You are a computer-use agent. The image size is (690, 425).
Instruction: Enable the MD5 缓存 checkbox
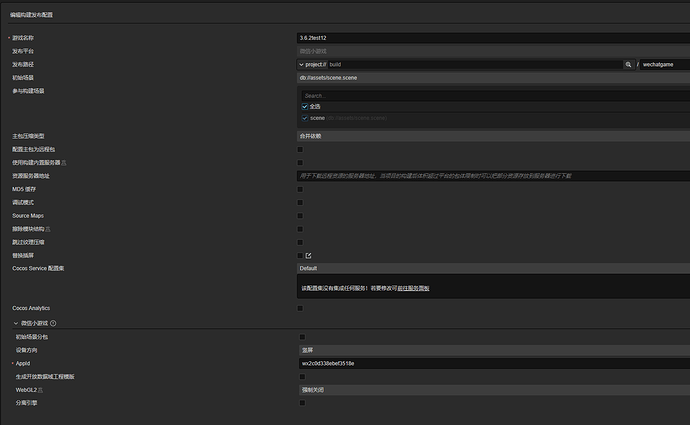(300, 190)
